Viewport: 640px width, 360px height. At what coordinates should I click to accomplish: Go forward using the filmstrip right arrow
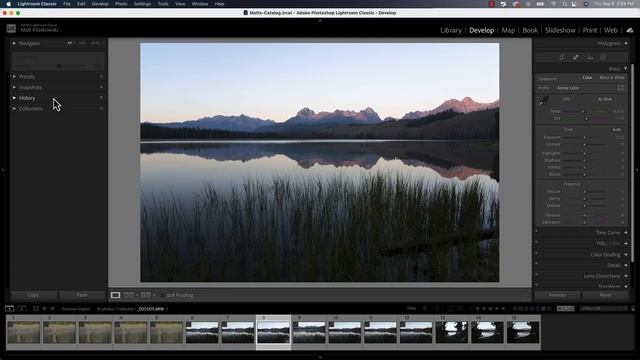pos(52,309)
